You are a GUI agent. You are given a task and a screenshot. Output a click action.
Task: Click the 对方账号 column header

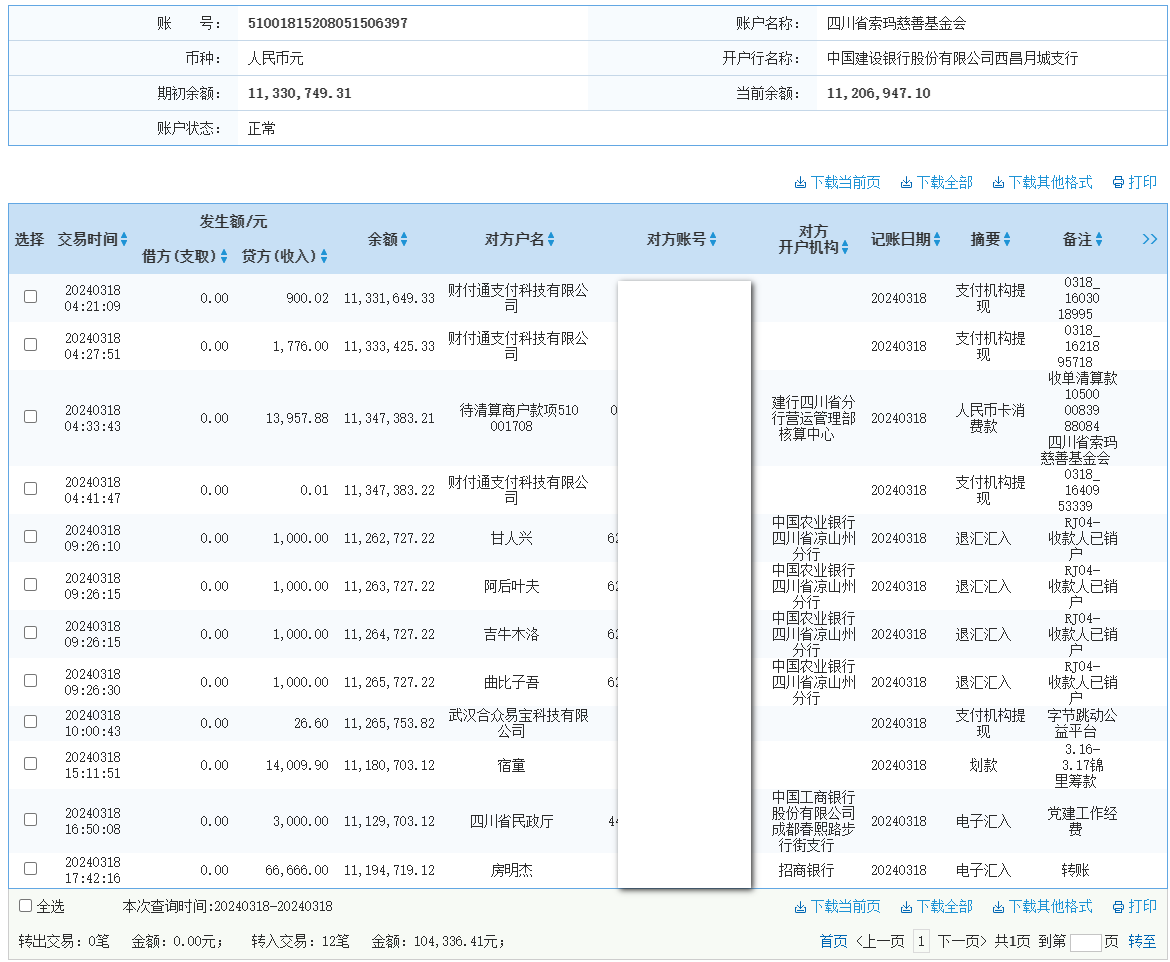(x=677, y=240)
